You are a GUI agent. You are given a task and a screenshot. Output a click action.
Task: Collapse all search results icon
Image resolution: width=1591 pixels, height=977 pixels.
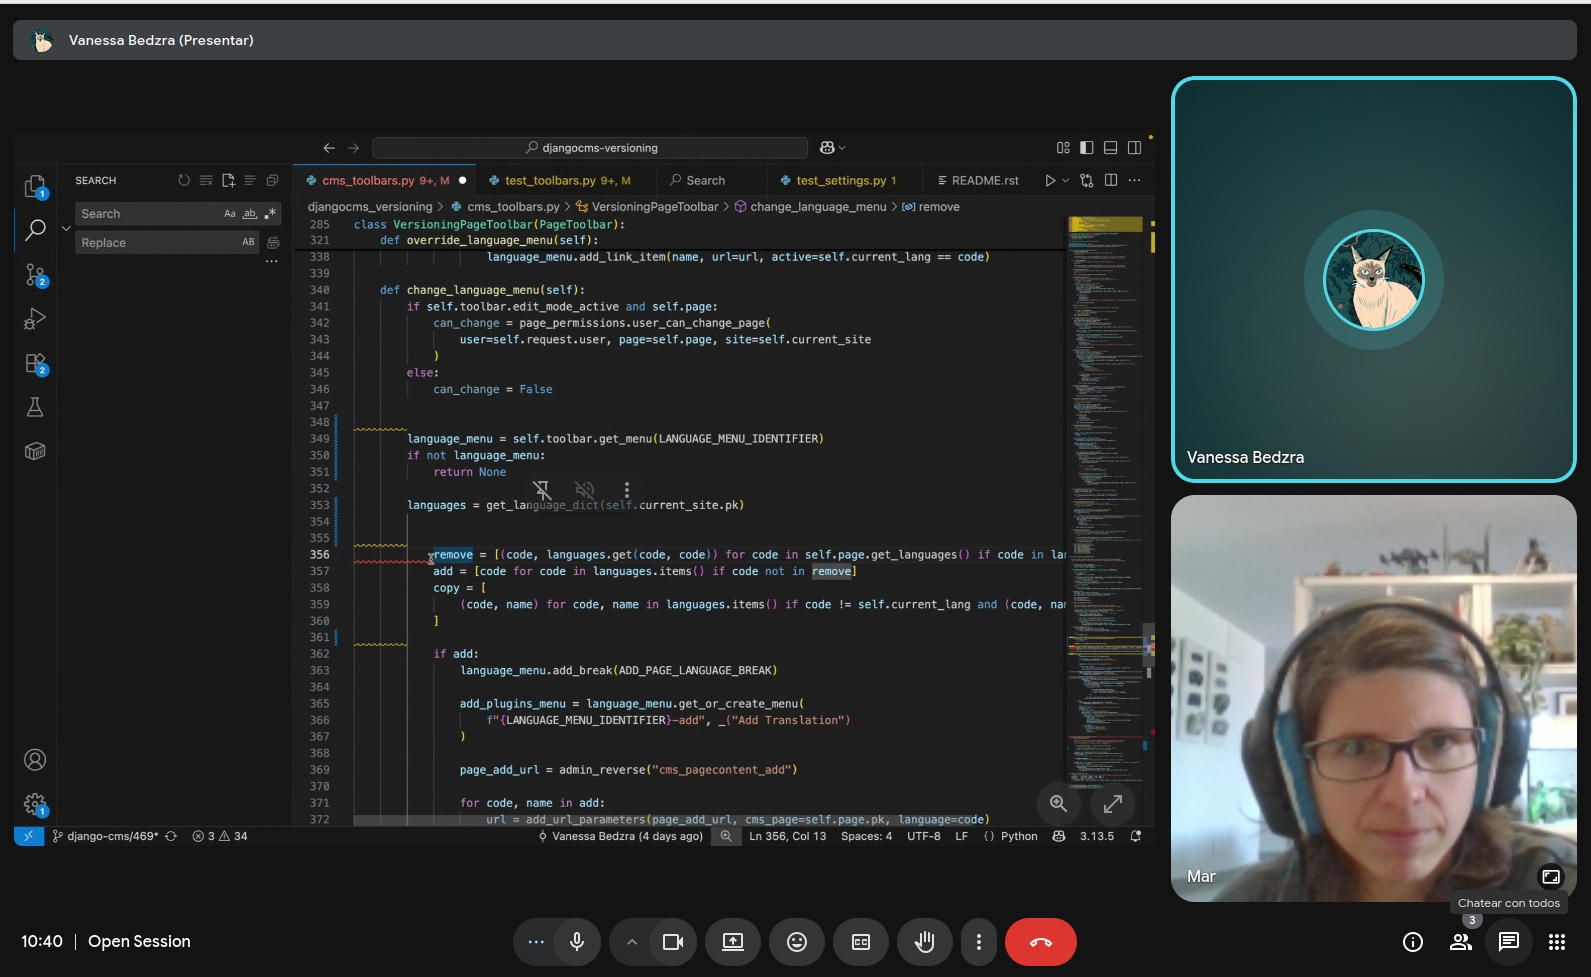click(x=272, y=181)
